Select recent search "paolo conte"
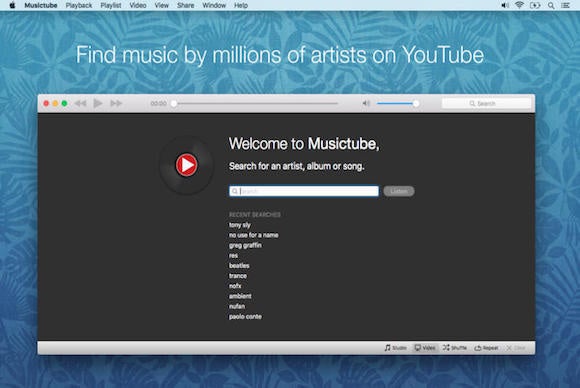 [245, 317]
